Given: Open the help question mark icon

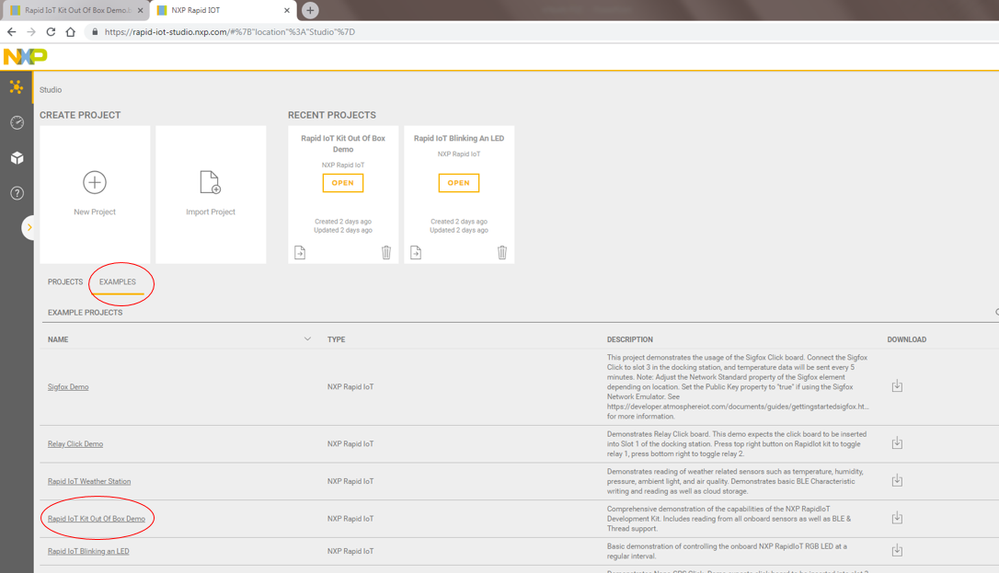Looking at the screenshot, I should click(x=17, y=193).
